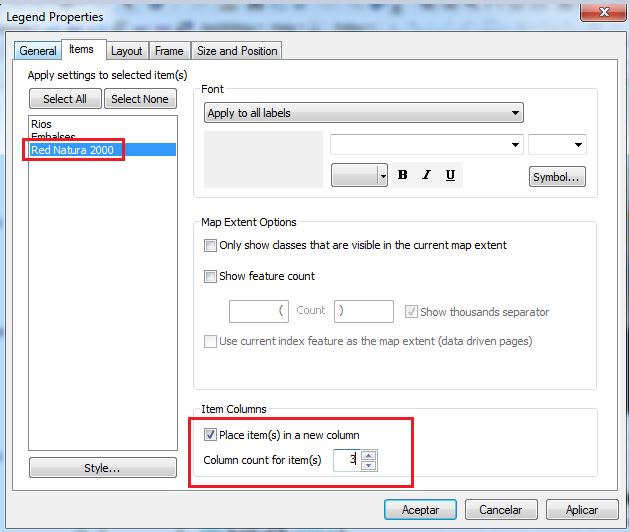Open the Layout tab
629x532 pixels.
[127, 50]
